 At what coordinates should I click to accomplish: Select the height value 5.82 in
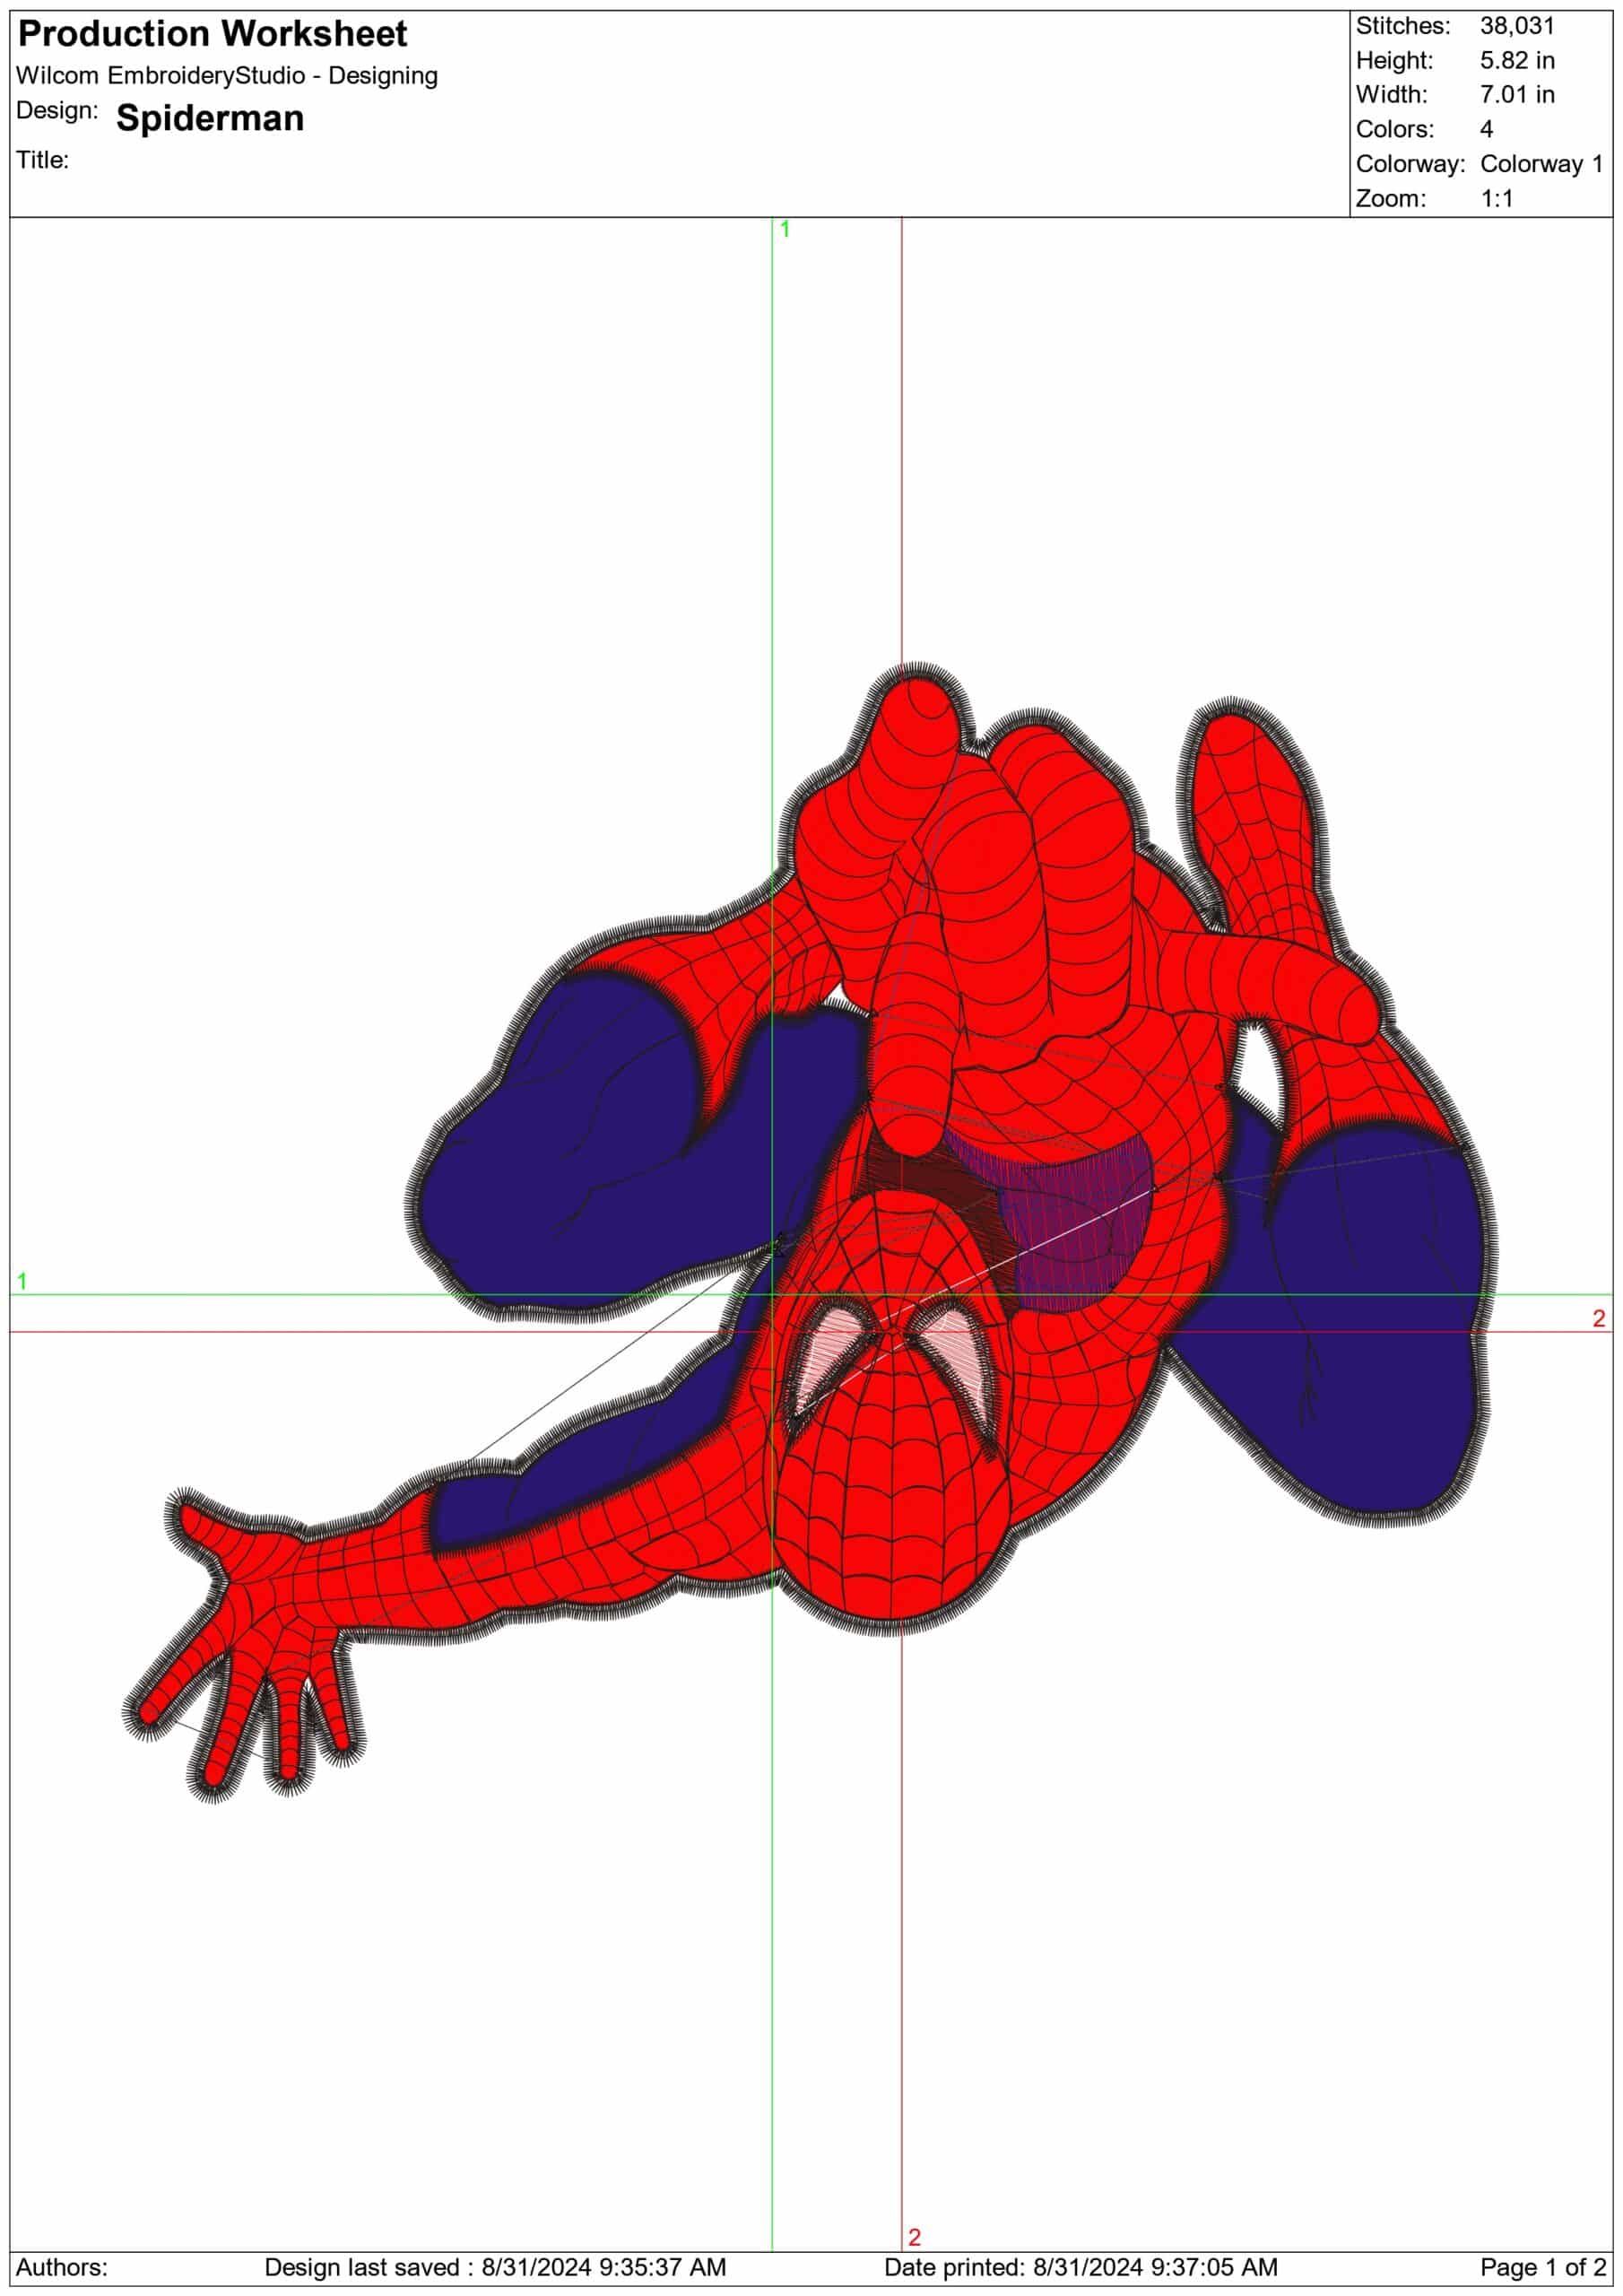pos(1517,61)
